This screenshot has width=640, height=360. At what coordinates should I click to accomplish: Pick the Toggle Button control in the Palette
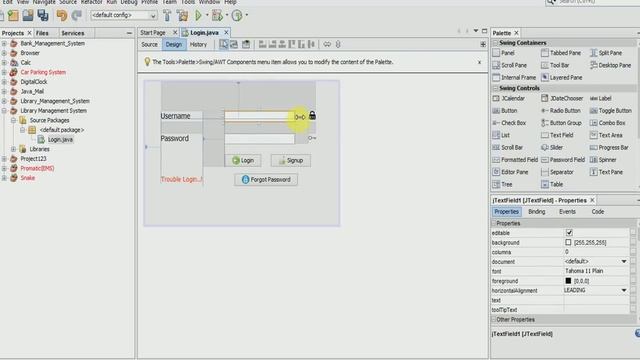[611, 111]
